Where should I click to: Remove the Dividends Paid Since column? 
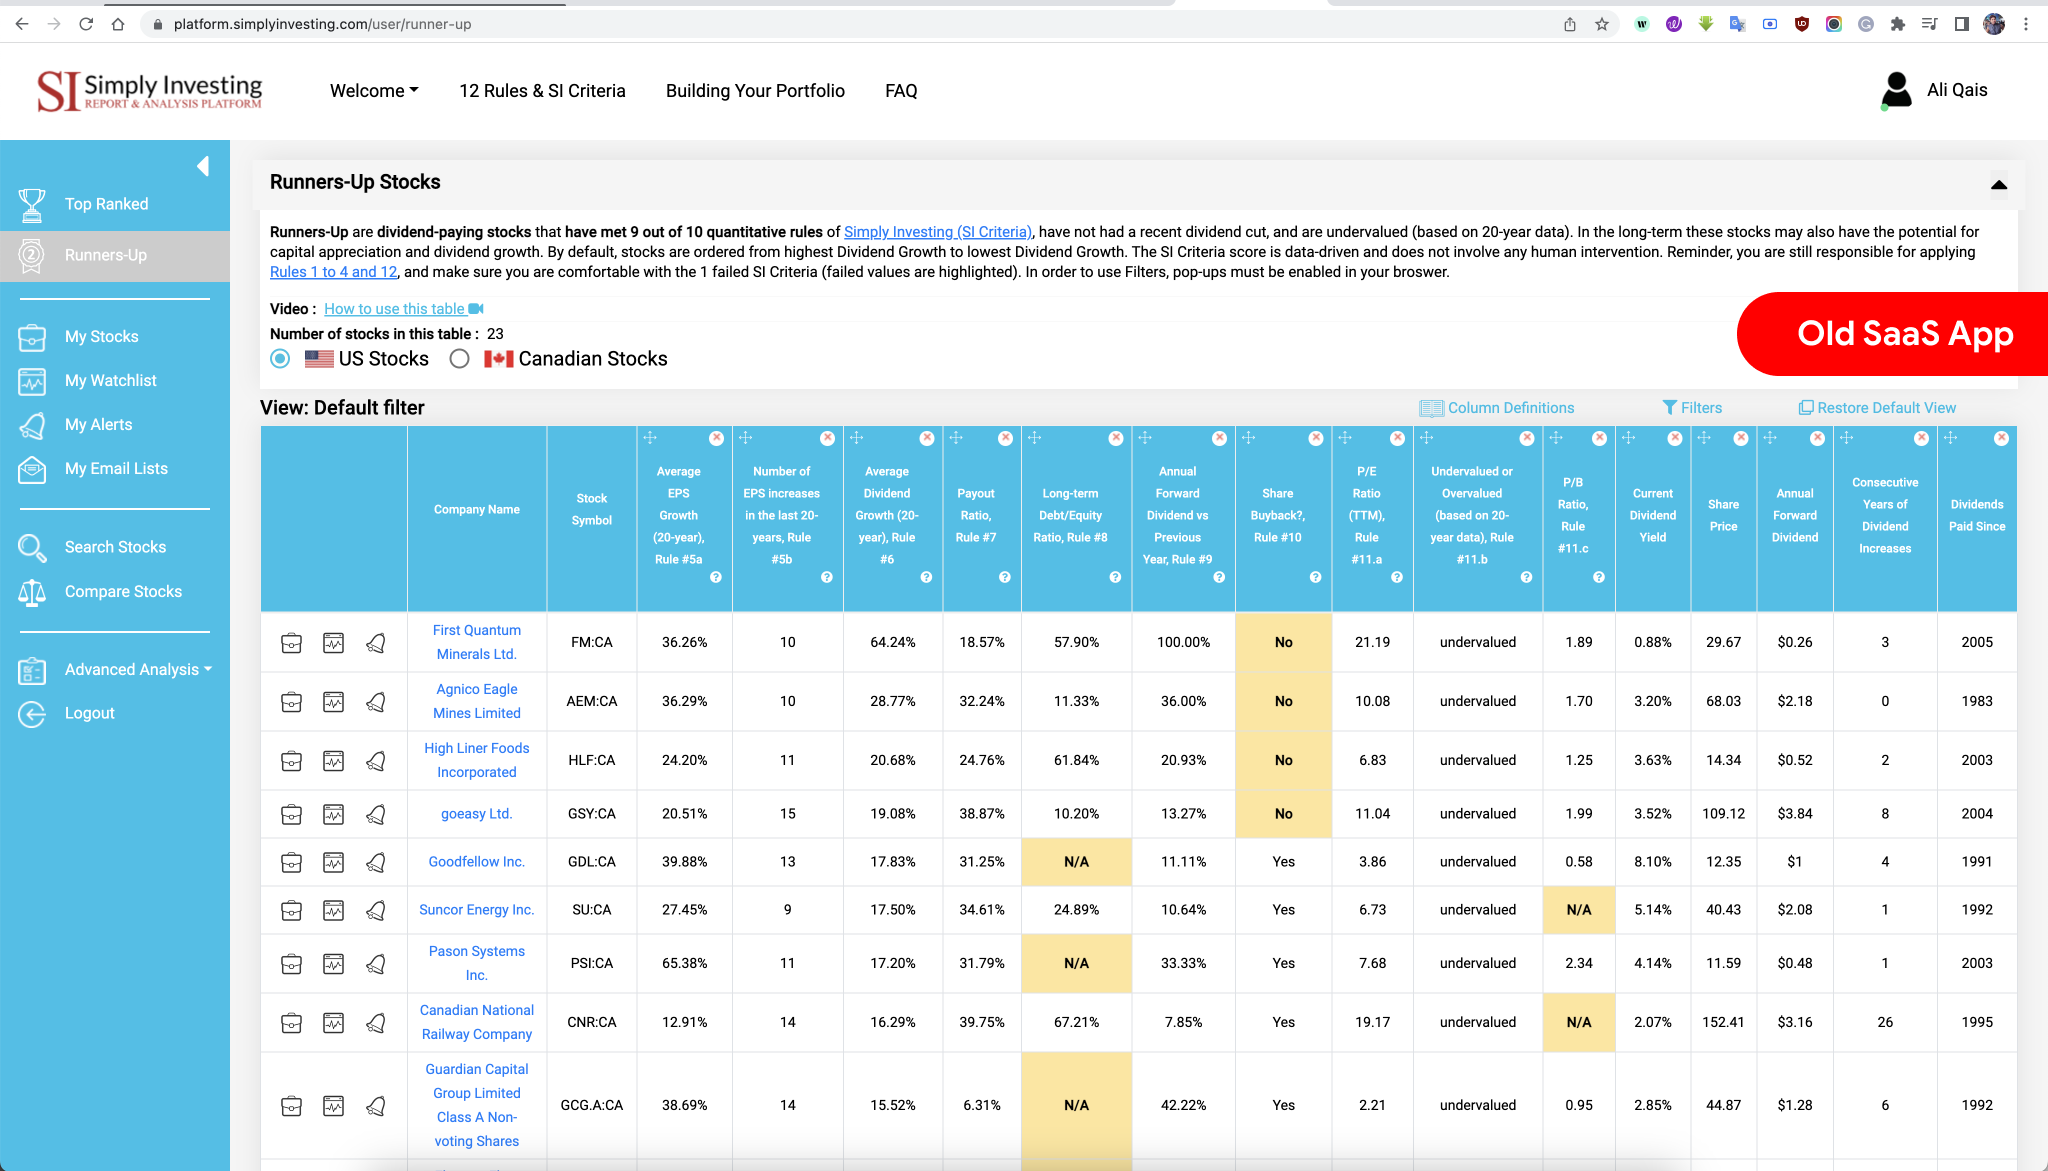coord(2001,438)
